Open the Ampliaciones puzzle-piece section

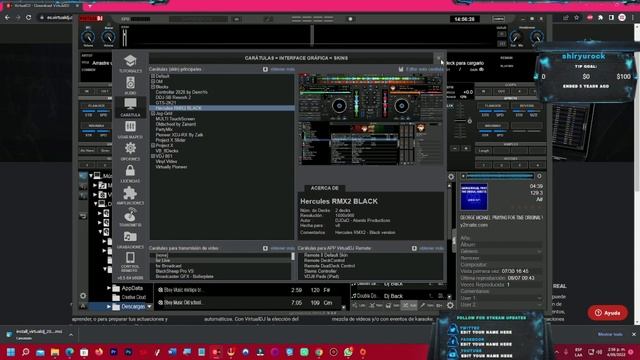pos(130,195)
